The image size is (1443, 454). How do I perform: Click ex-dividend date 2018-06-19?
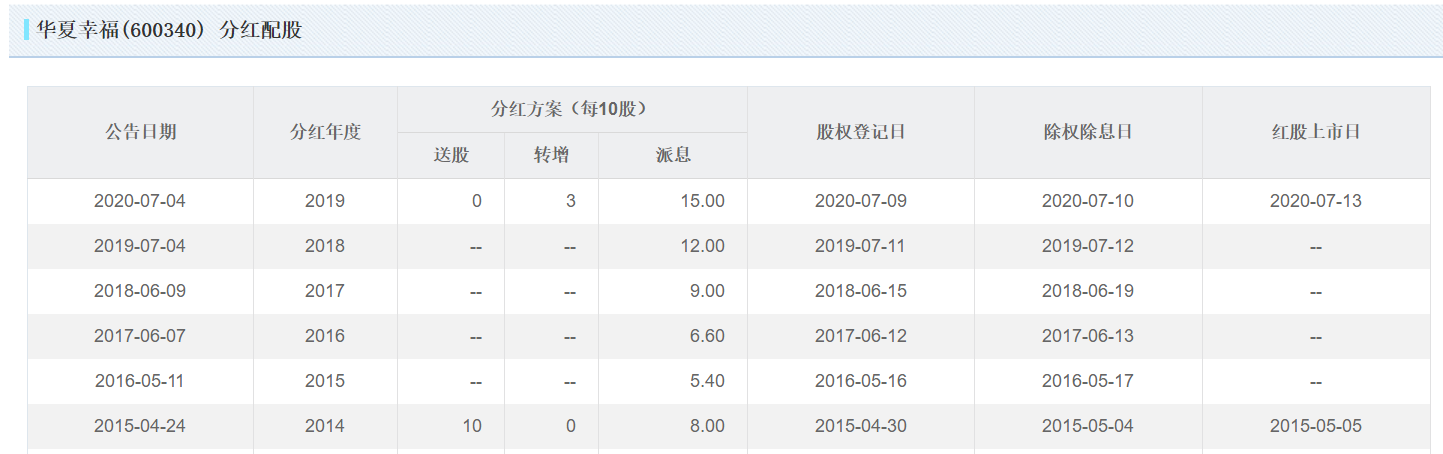coord(1088,291)
